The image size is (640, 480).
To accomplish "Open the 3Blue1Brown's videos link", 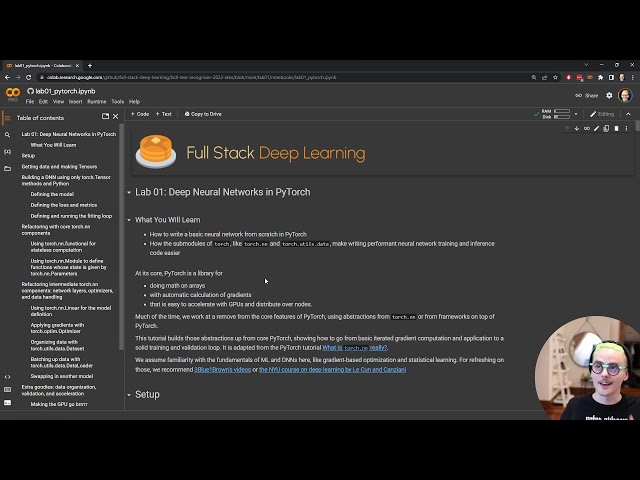I will (x=222, y=369).
